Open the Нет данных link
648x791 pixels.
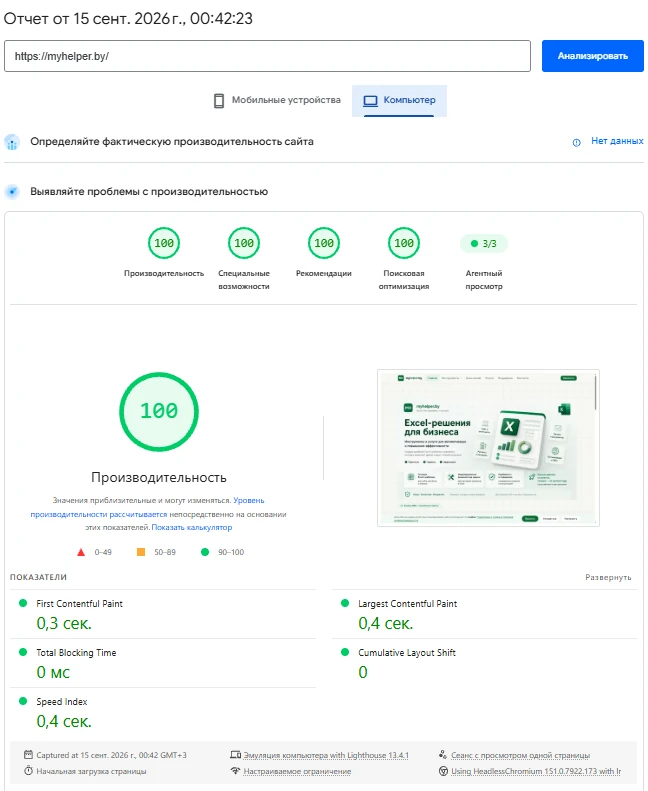tap(617, 141)
